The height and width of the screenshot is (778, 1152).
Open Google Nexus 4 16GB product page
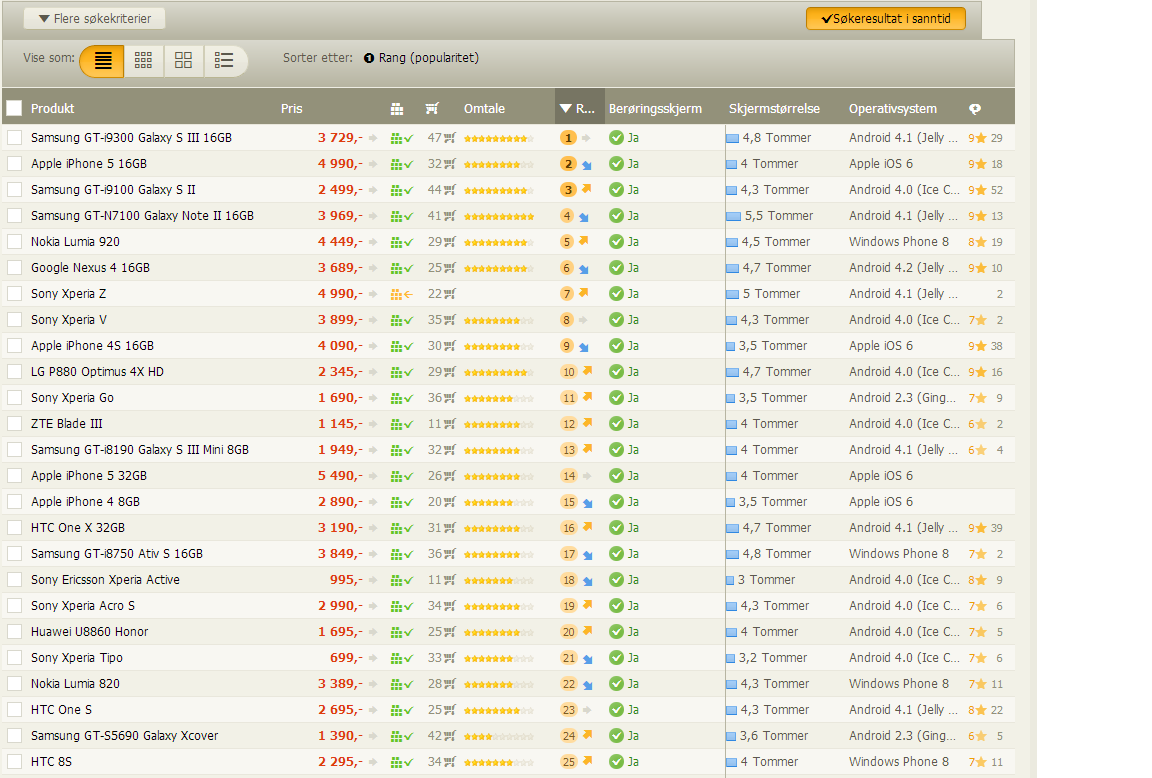point(90,268)
